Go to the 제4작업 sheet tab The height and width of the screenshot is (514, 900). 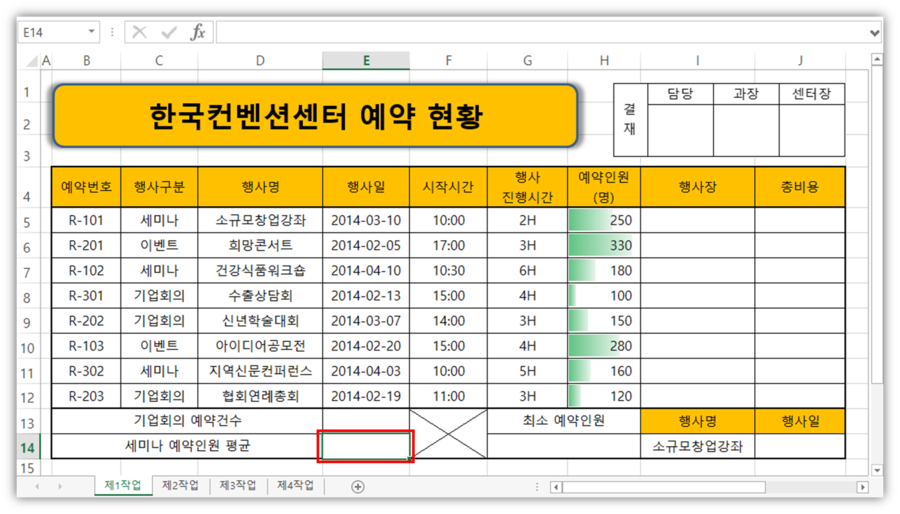295,486
